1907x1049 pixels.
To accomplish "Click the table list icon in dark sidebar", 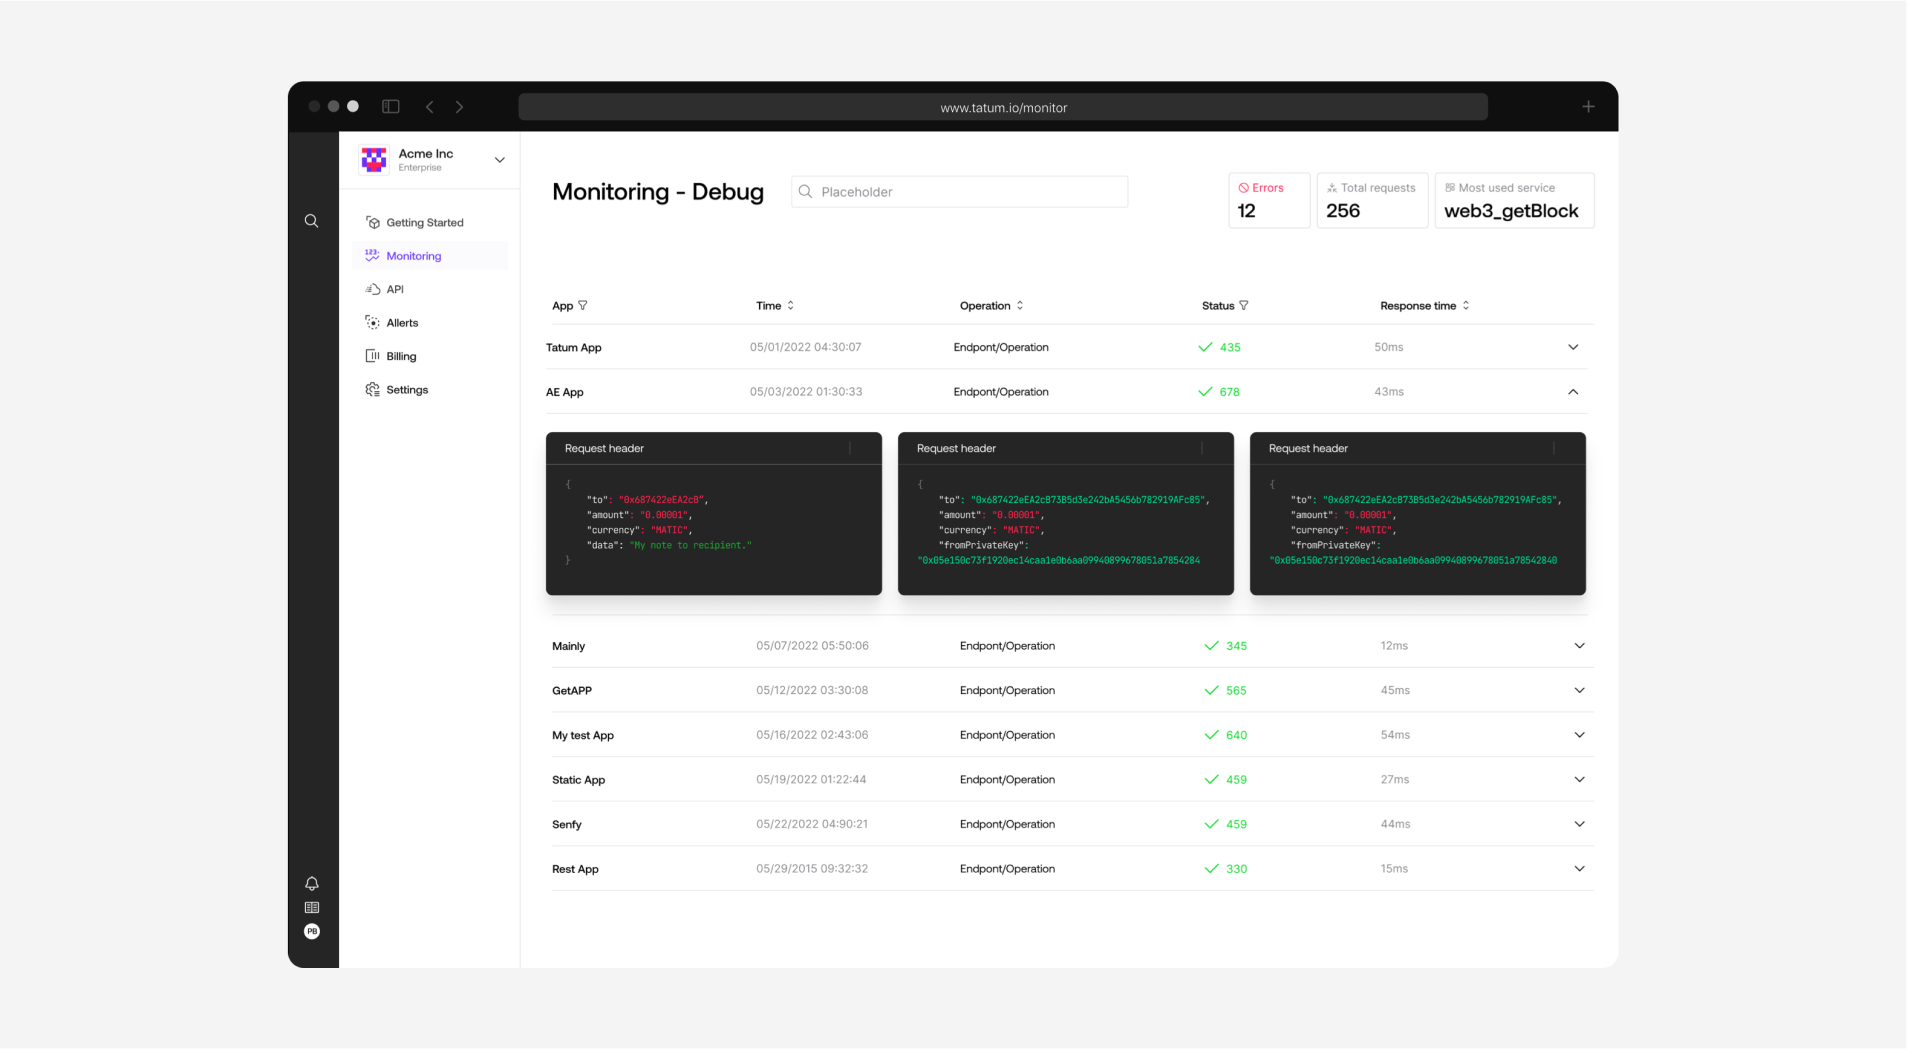I will point(312,908).
